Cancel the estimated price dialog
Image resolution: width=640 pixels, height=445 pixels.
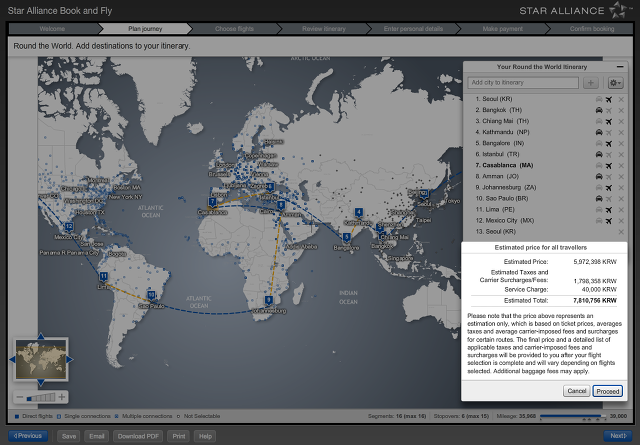(576, 391)
